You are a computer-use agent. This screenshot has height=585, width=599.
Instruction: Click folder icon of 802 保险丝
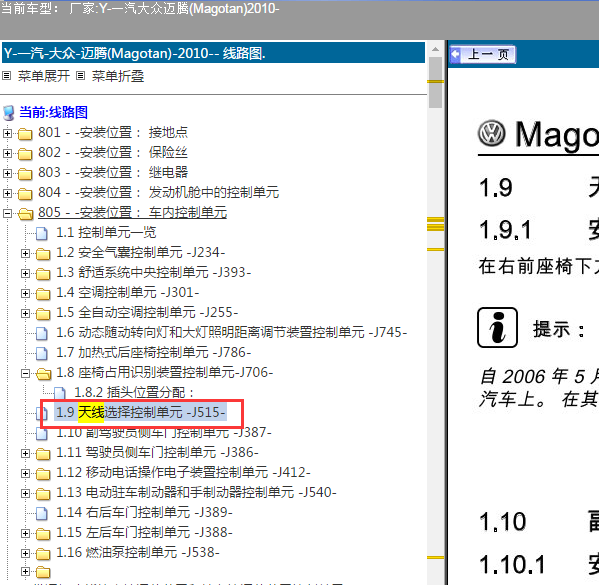tap(25, 154)
